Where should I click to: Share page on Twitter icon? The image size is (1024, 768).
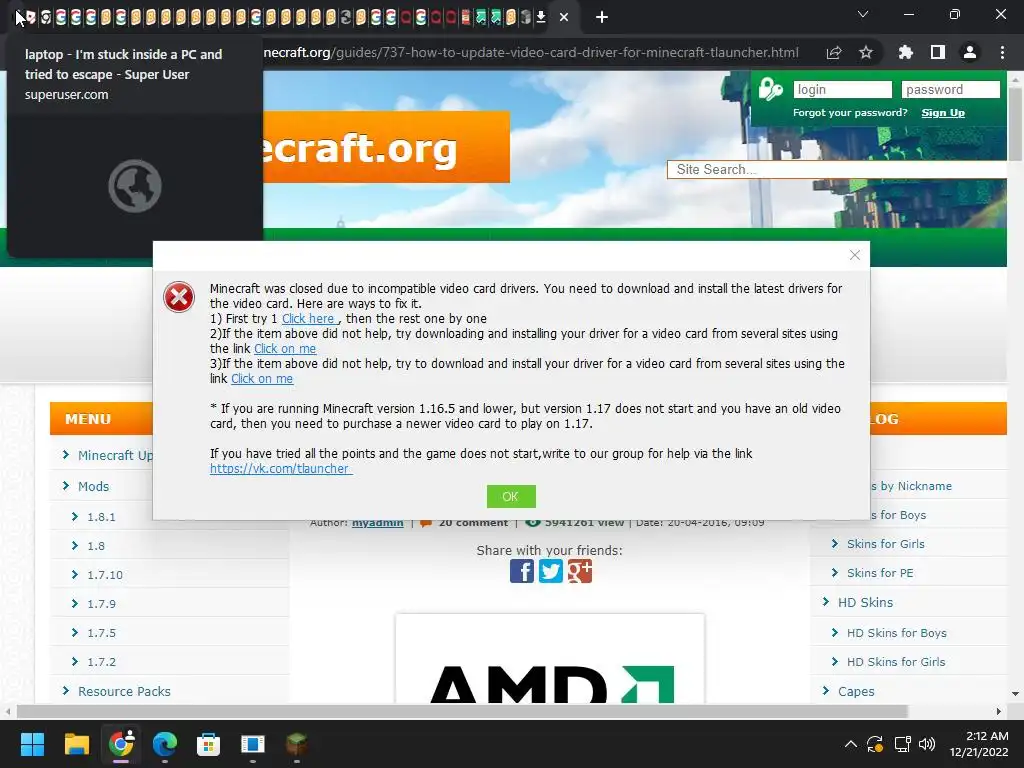pyautogui.click(x=551, y=571)
